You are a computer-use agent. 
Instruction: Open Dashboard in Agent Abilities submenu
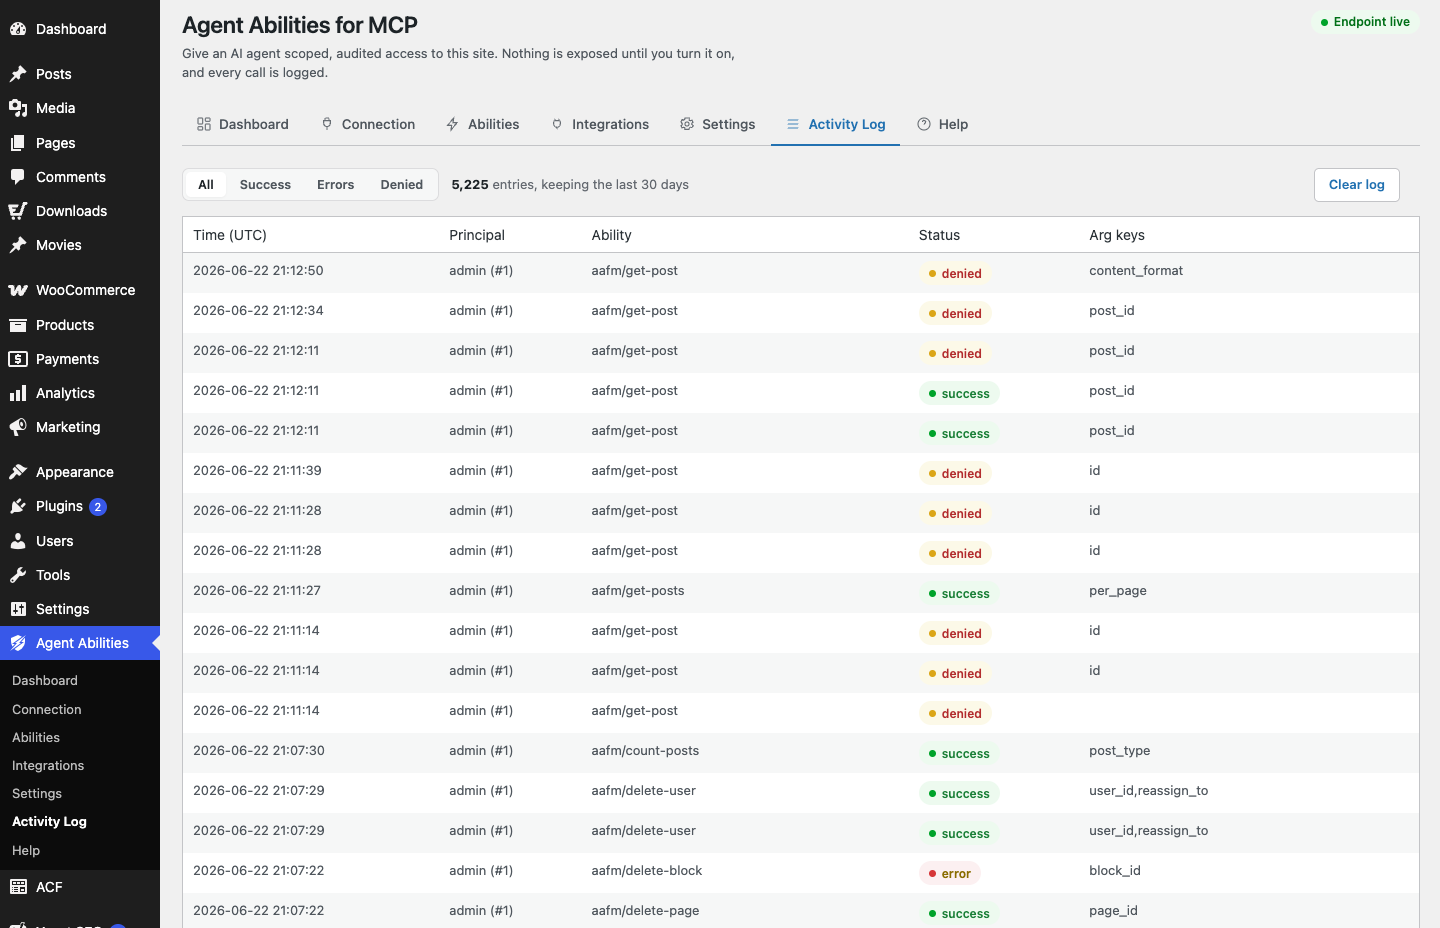(x=45, y=680)
